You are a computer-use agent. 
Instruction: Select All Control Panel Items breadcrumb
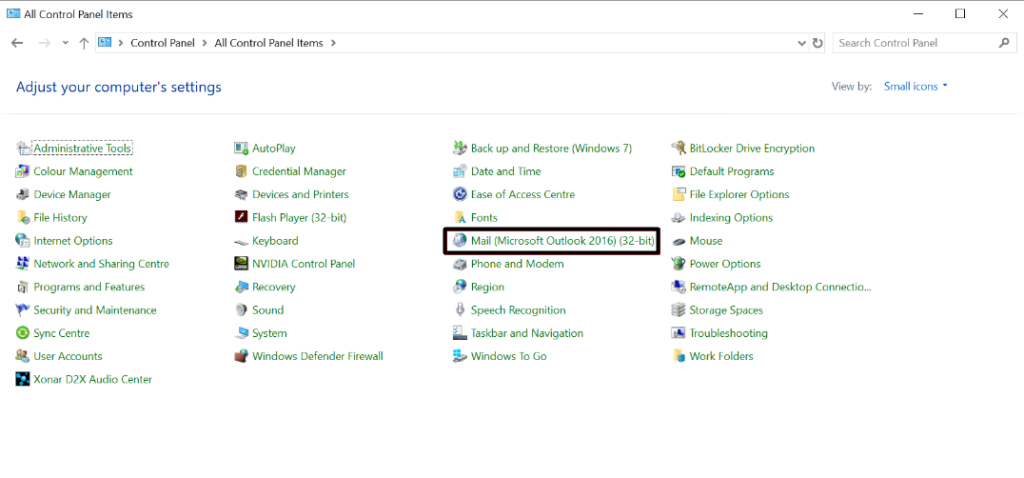coord(269,43)
